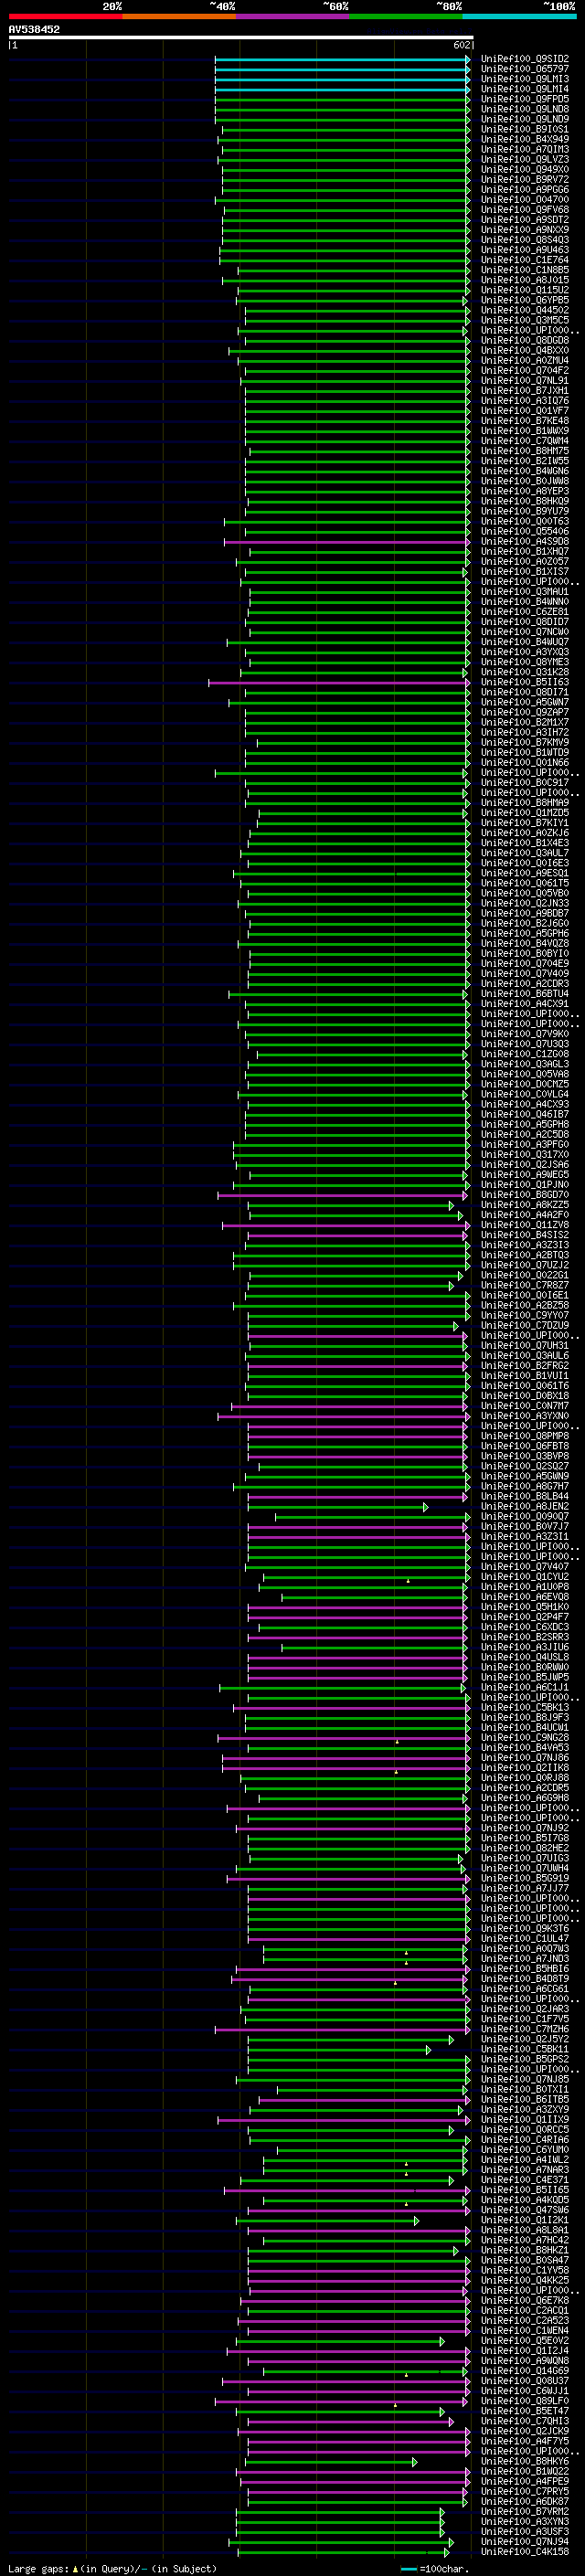Select the label UniRef100_C1E764

pyautogui.click(x=525, y=260)
